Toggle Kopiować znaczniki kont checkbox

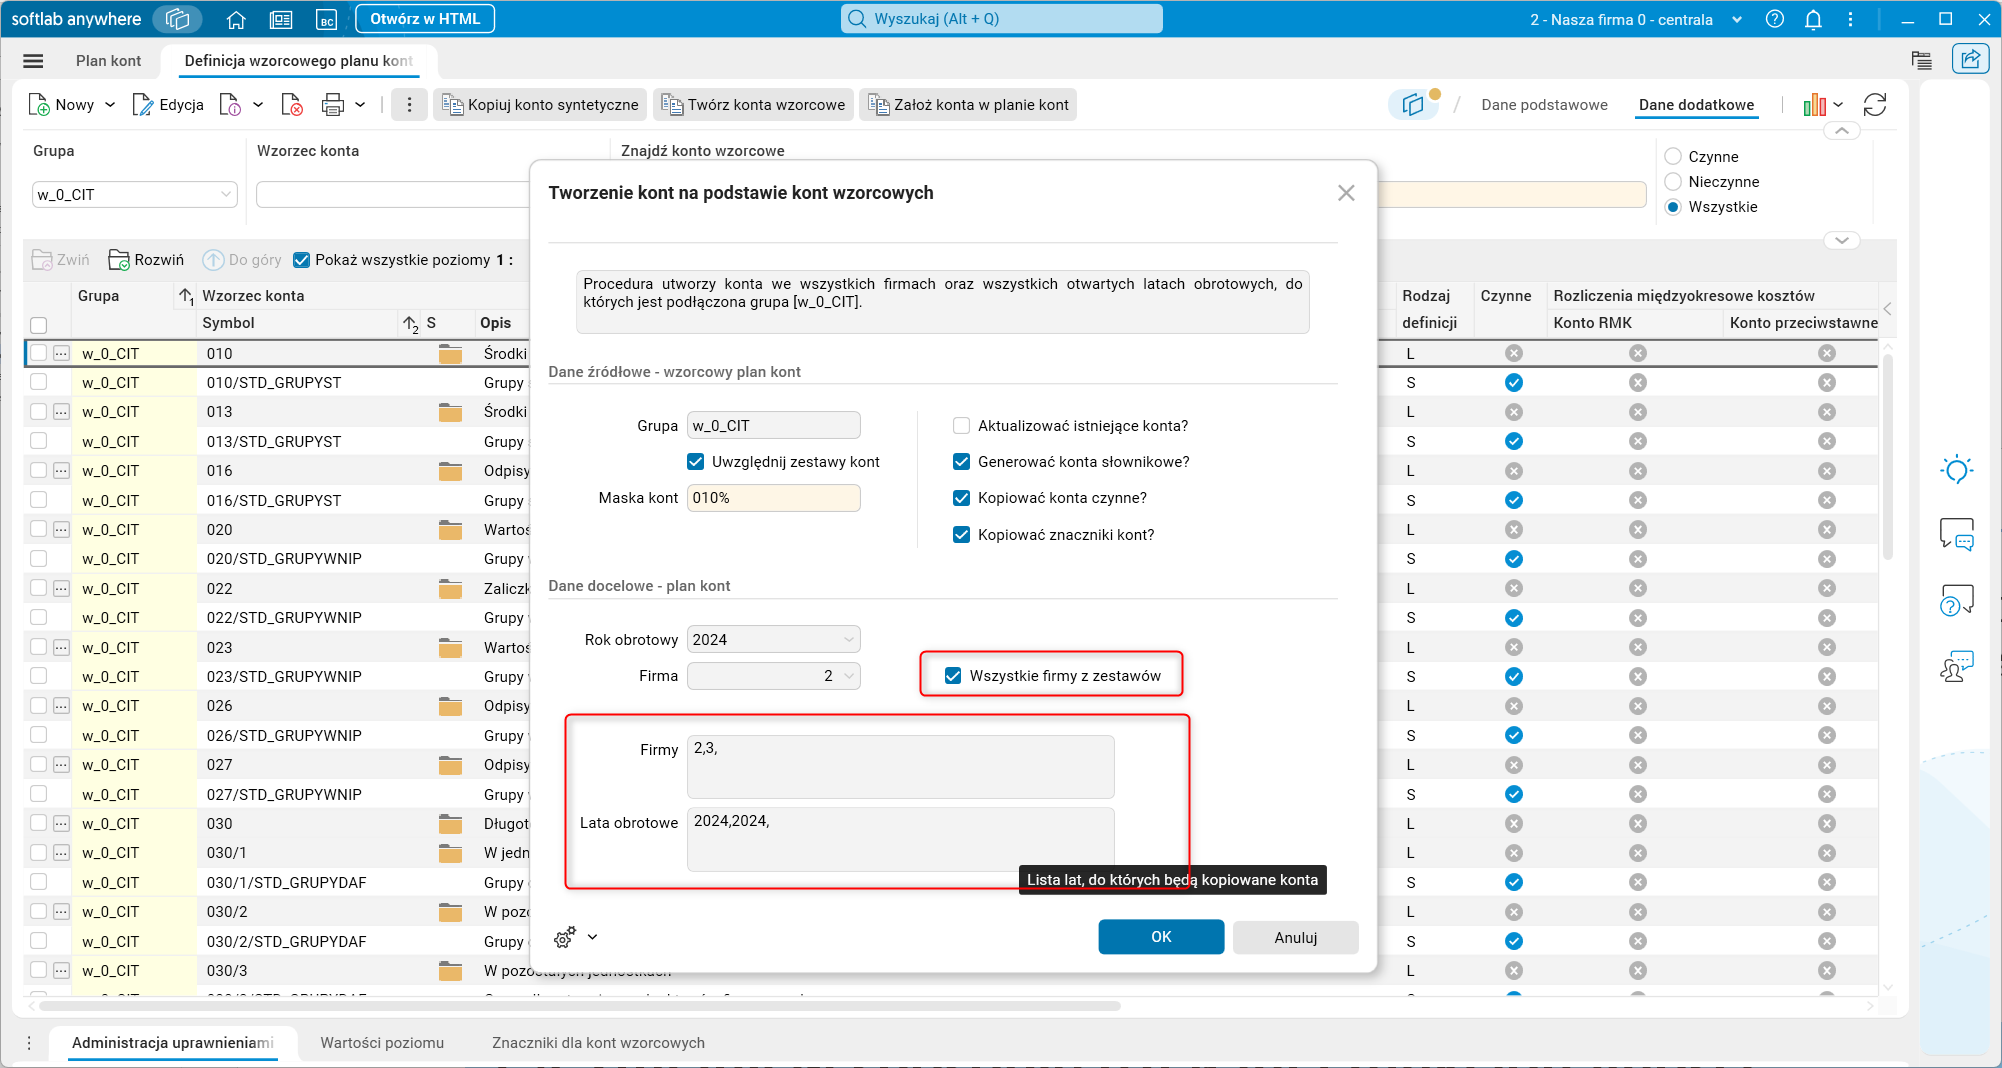[x=962, y=535]
